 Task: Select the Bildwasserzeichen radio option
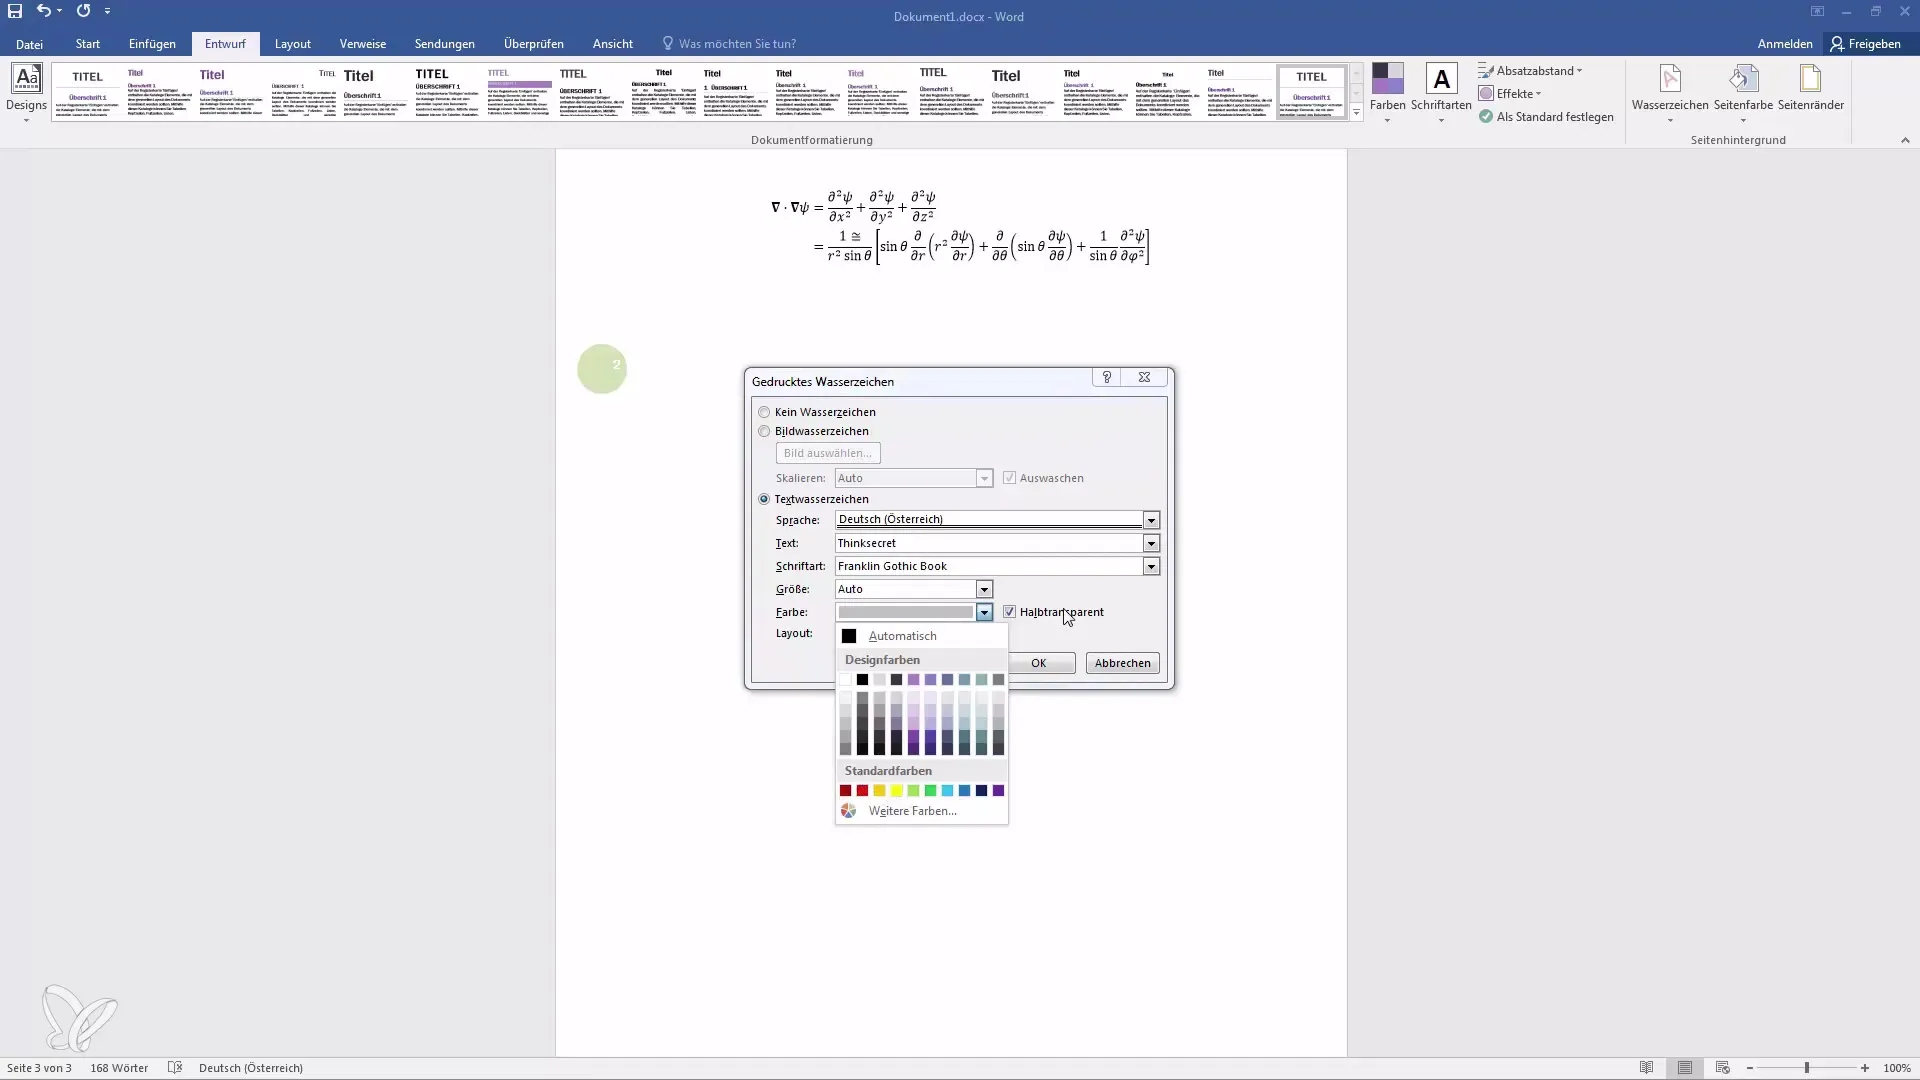764,432
